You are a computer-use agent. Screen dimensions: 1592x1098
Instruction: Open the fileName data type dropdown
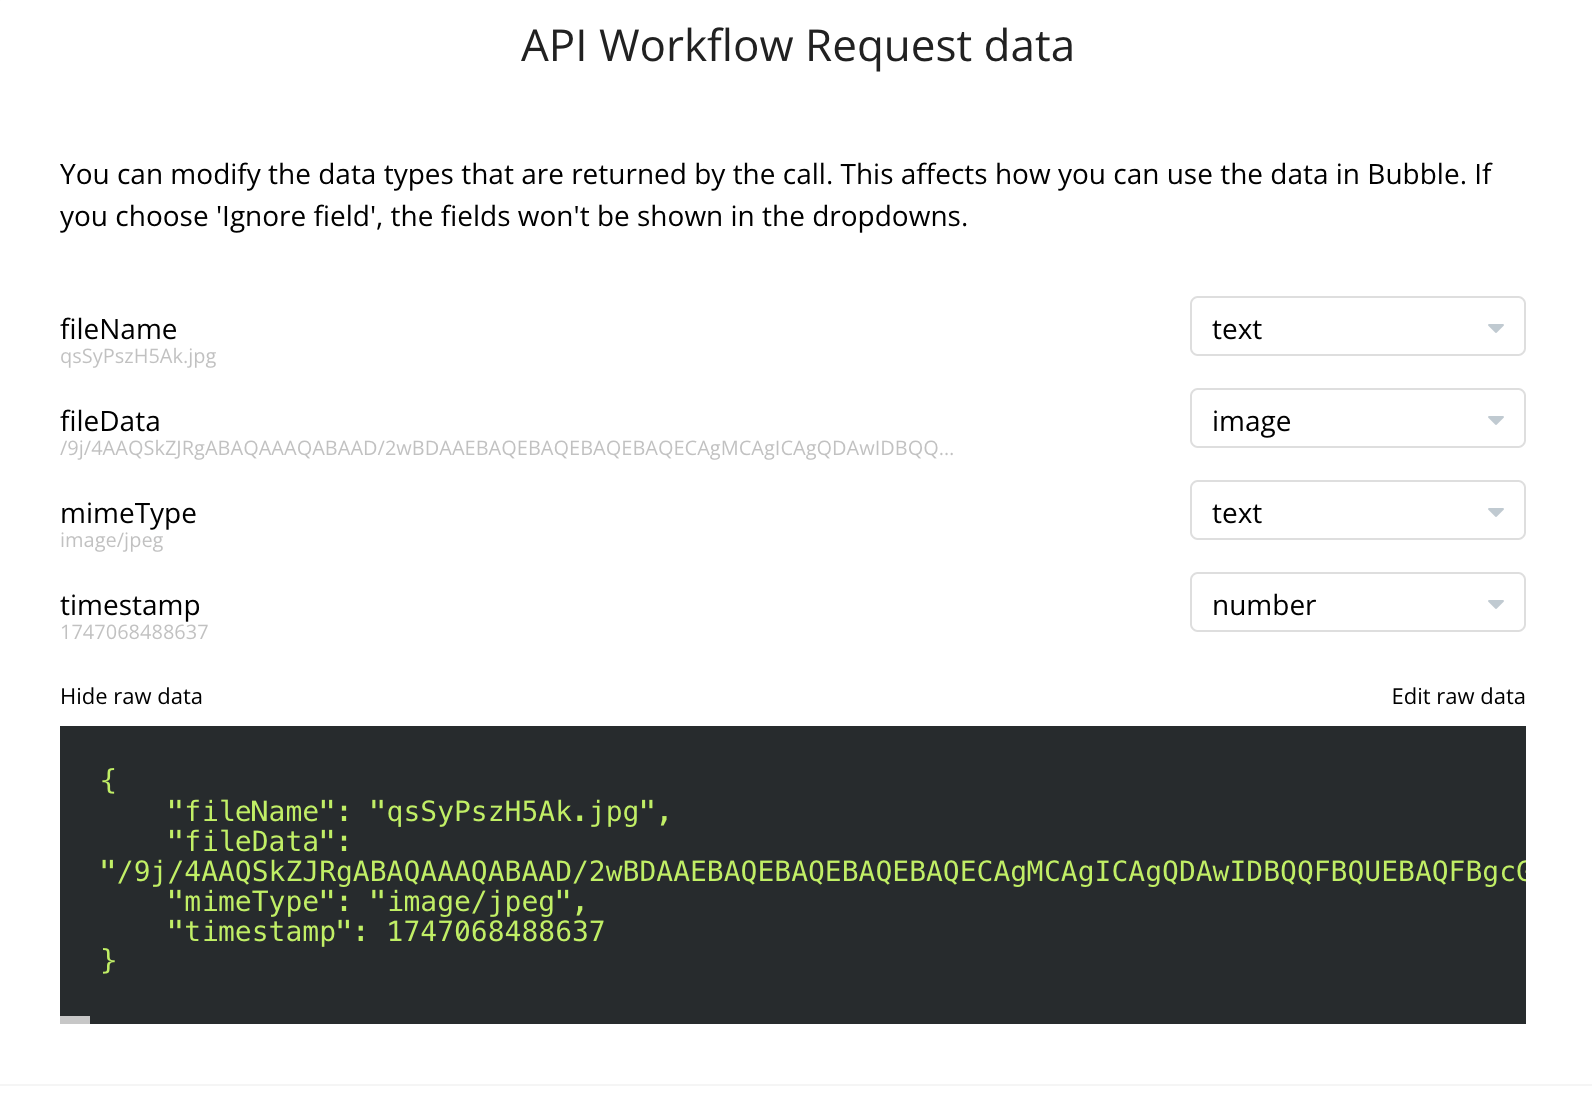point(1357,327)
